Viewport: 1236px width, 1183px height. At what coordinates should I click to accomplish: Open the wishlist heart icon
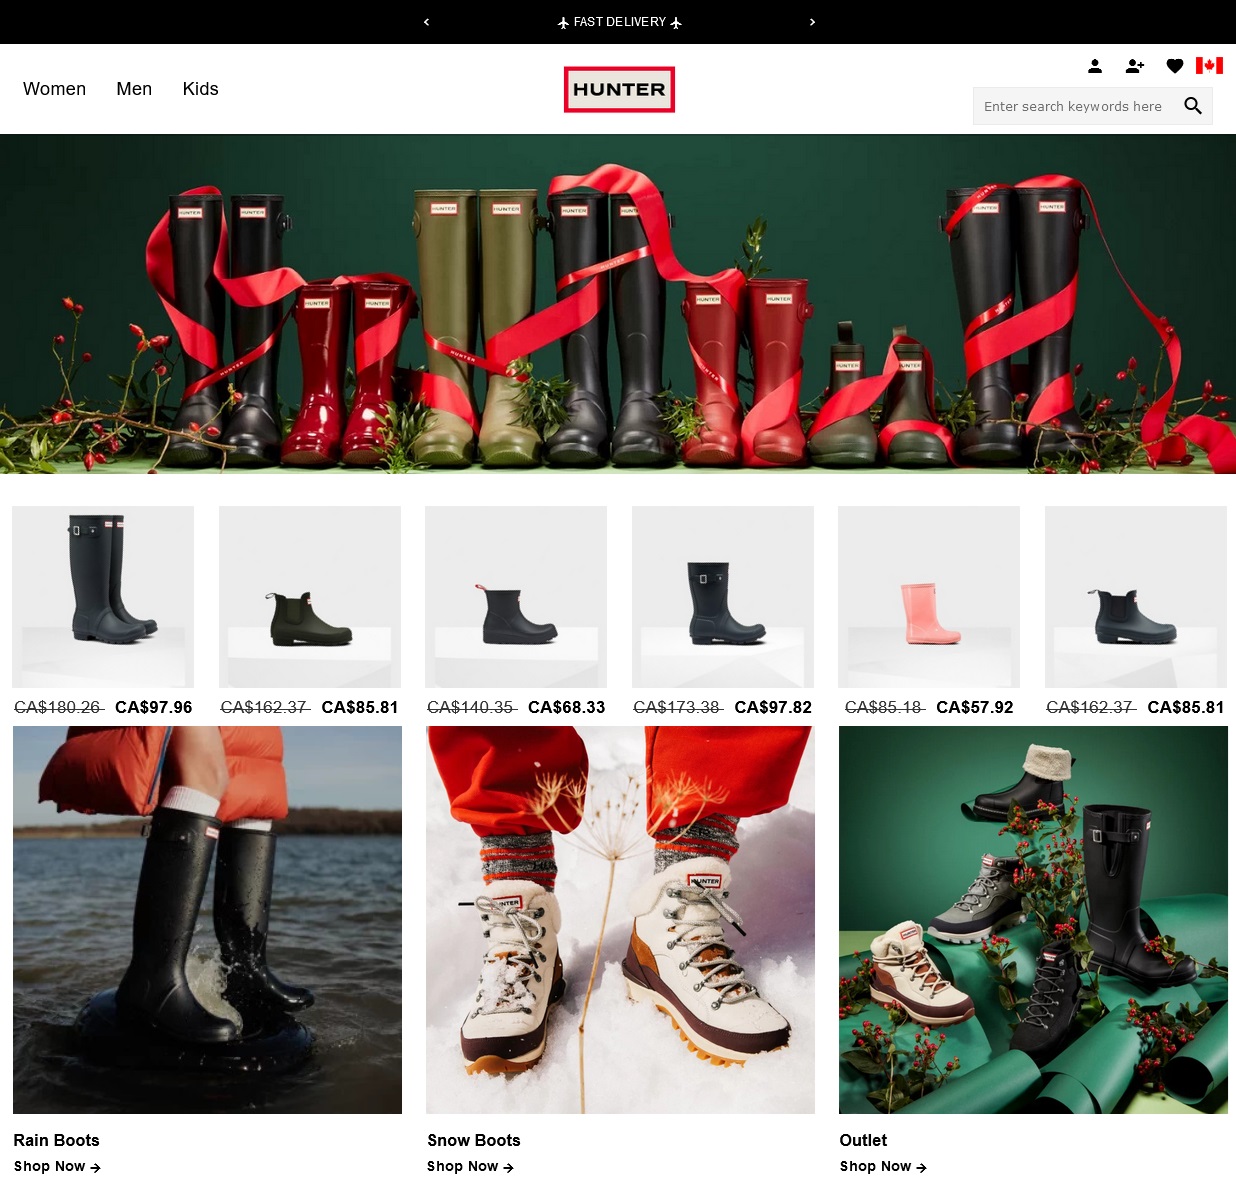click(x=1175, y=66)
